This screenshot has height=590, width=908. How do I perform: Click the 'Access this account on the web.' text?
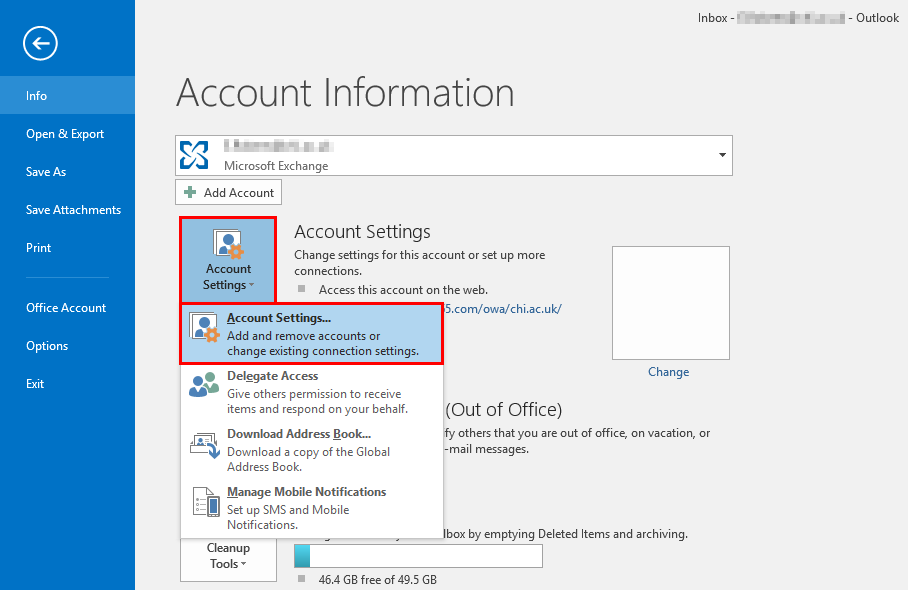click(x=403, y=289)
